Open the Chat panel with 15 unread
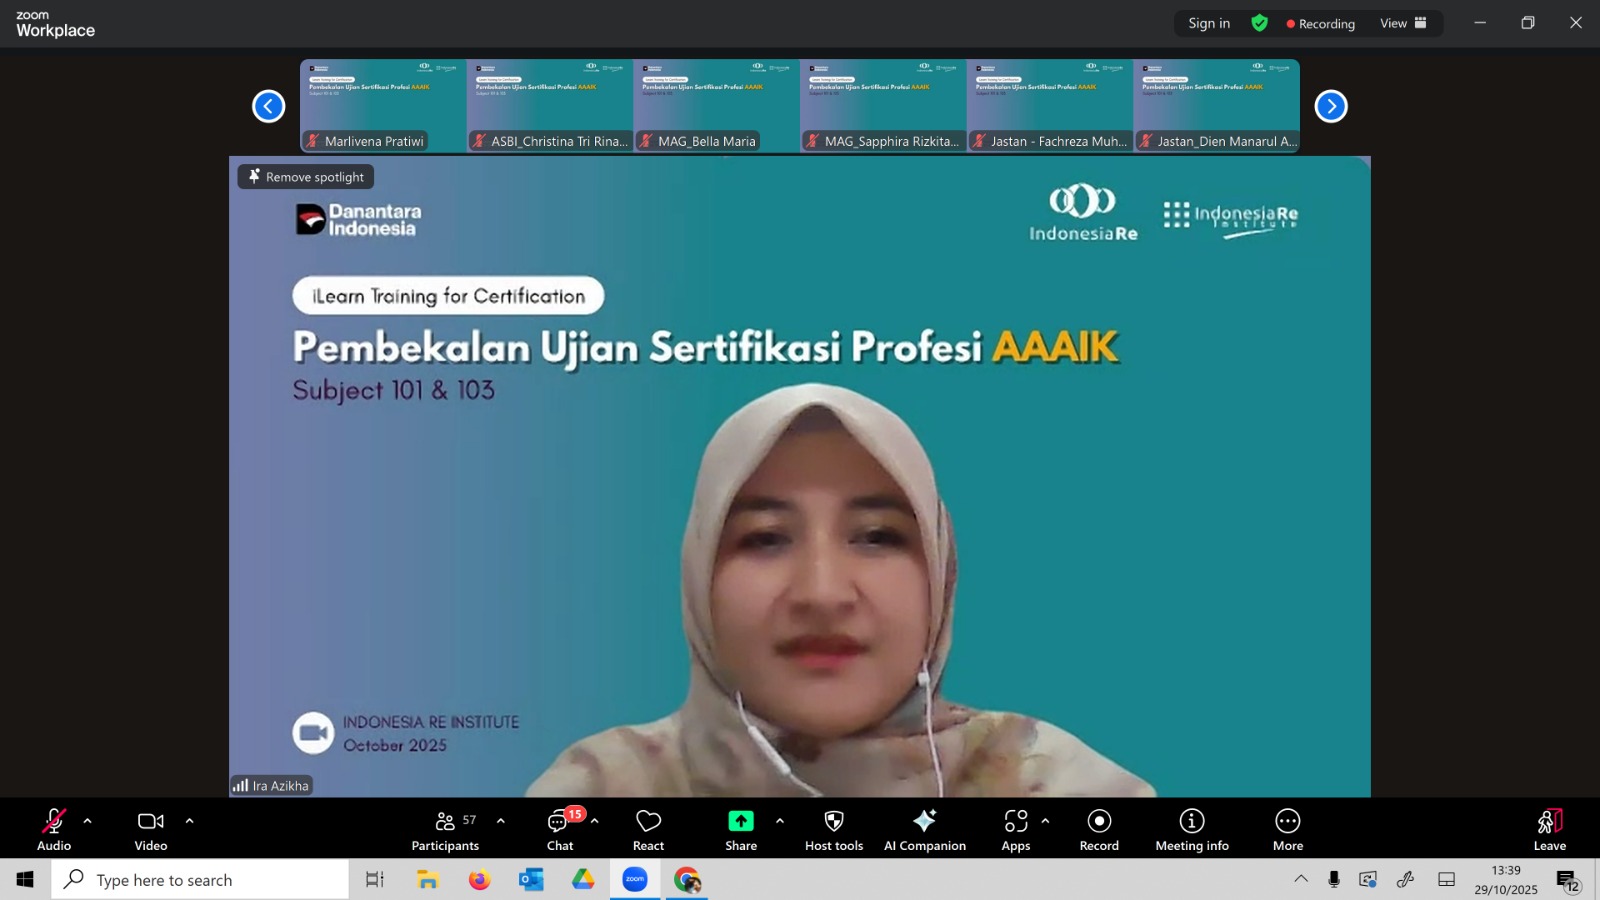 559,829
